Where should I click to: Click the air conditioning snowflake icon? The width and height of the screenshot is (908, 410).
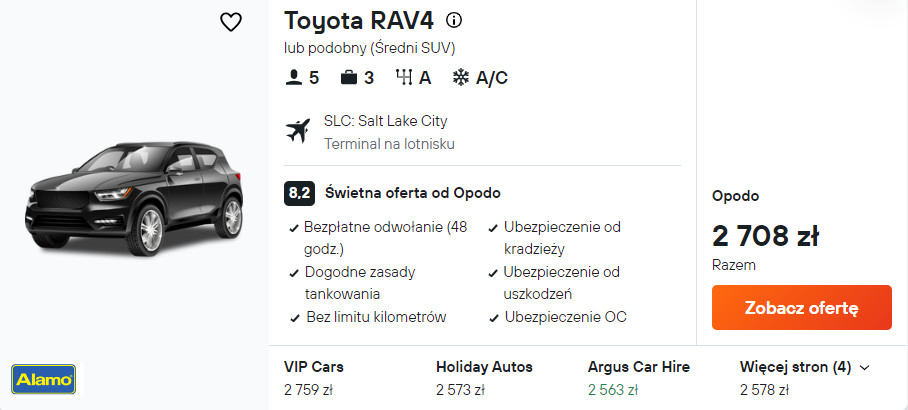tap(461, 77)
